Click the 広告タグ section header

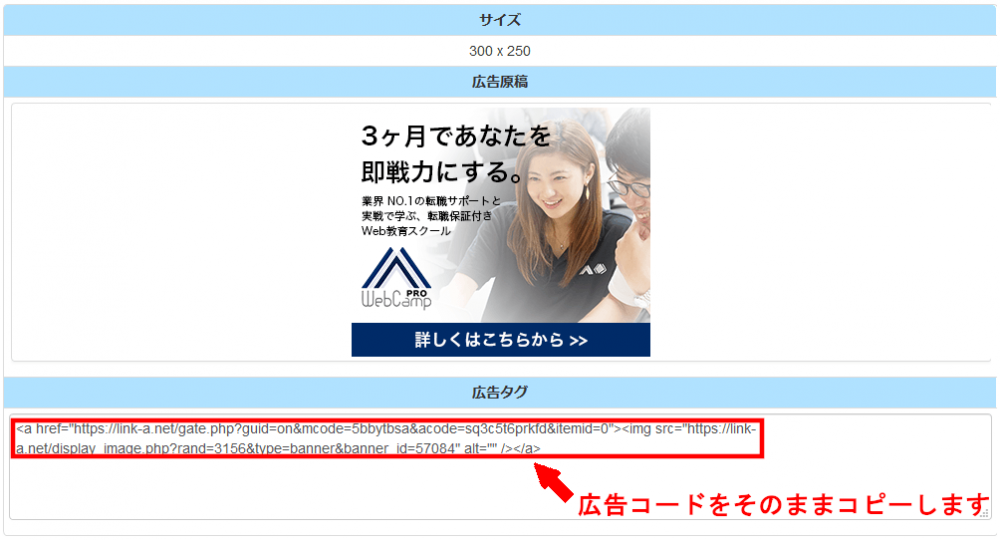click(x=500, y=392)
